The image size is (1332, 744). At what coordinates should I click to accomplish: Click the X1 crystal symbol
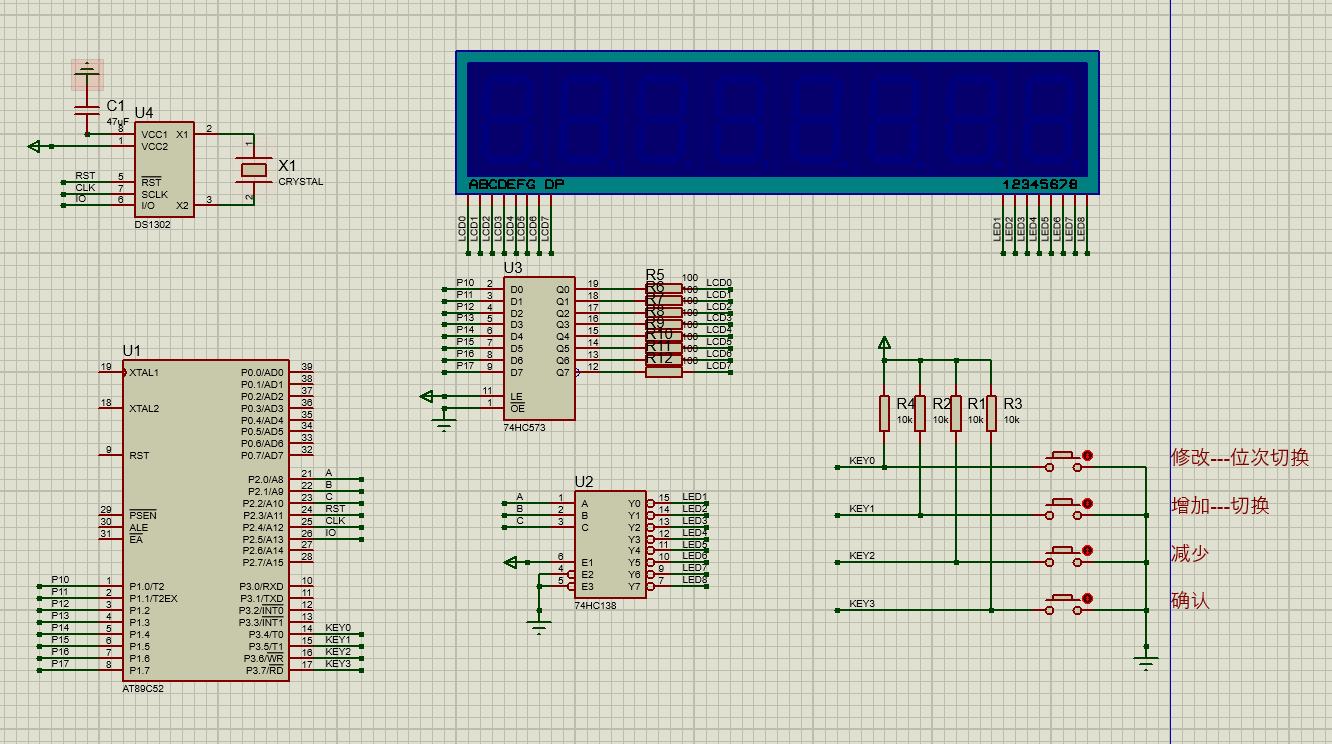pos(255,170)
